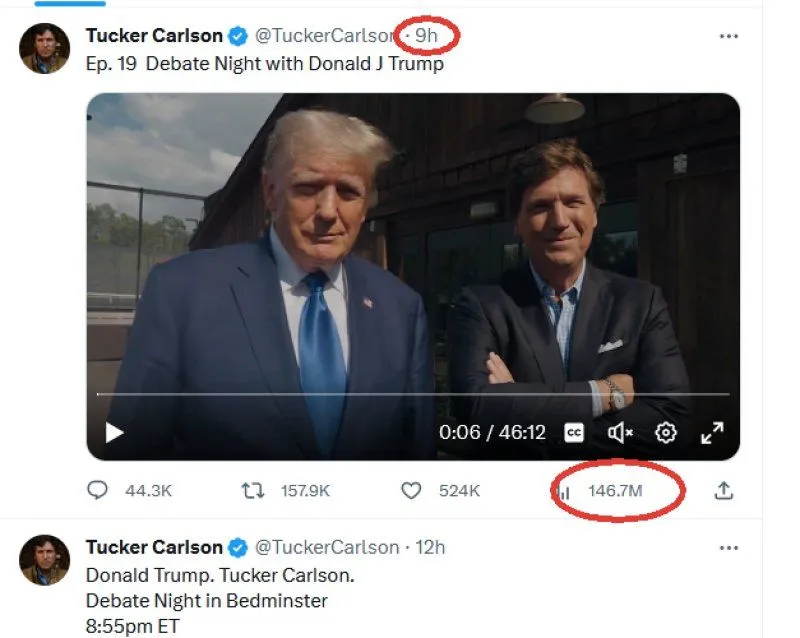Open the more options menu on the second tweet
The image size is (800, 638).
729,547
